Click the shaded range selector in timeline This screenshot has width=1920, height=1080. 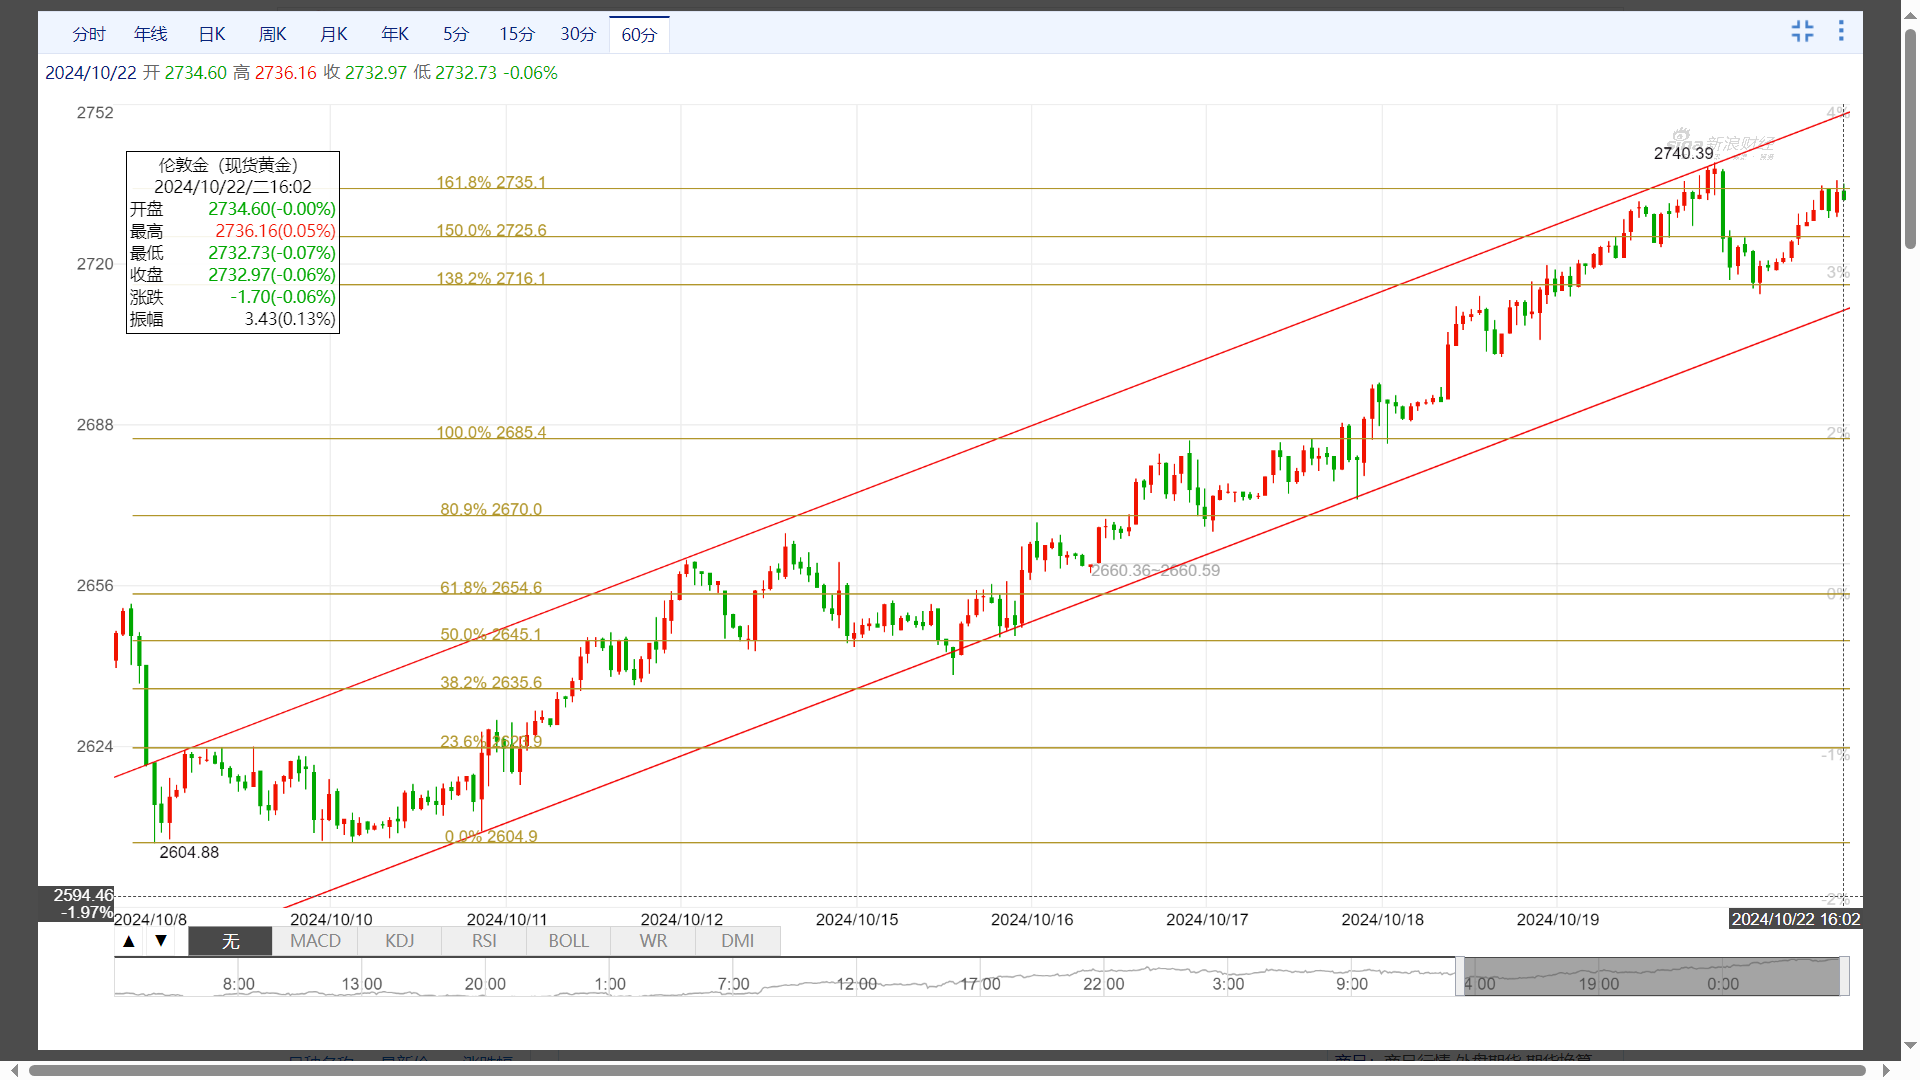click(x=1650, y=976)
